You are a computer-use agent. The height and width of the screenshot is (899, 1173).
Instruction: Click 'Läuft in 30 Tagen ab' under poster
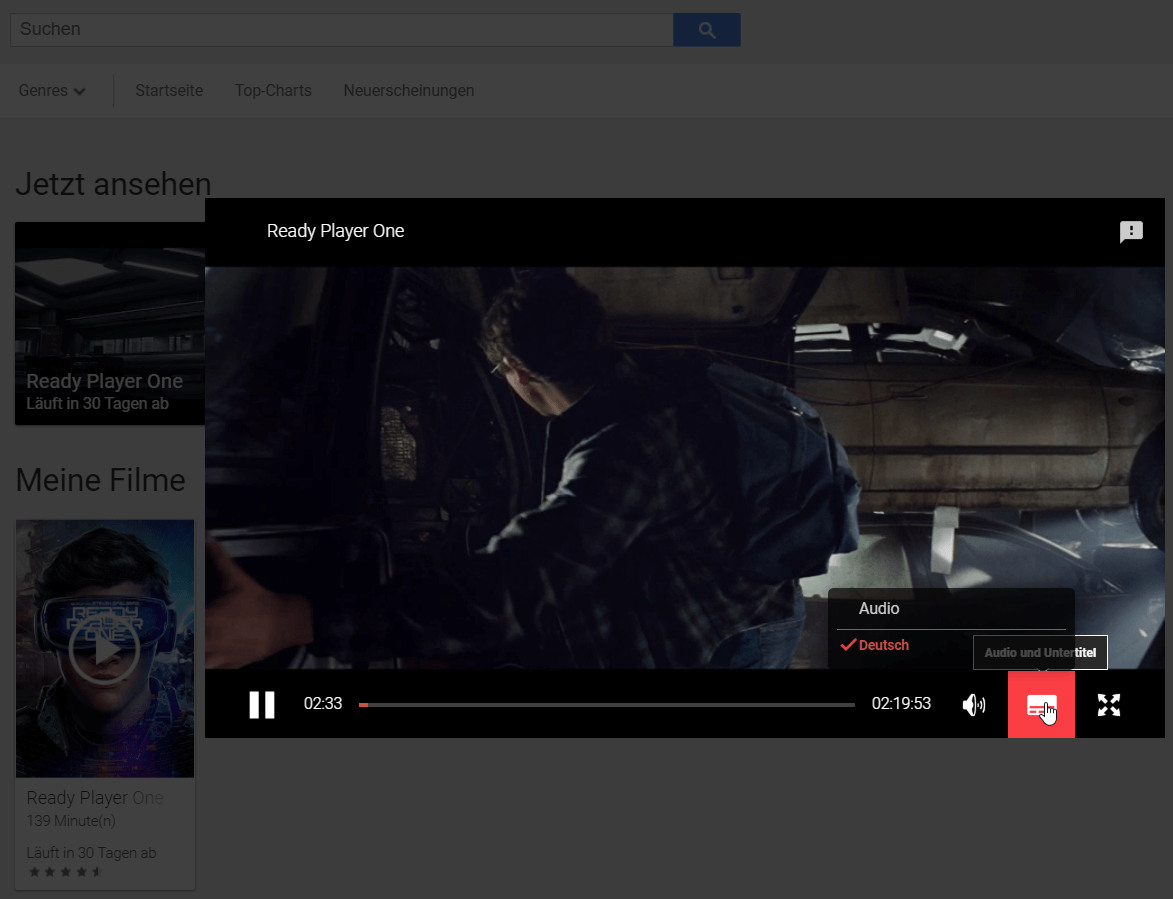(x=91, y=853)
